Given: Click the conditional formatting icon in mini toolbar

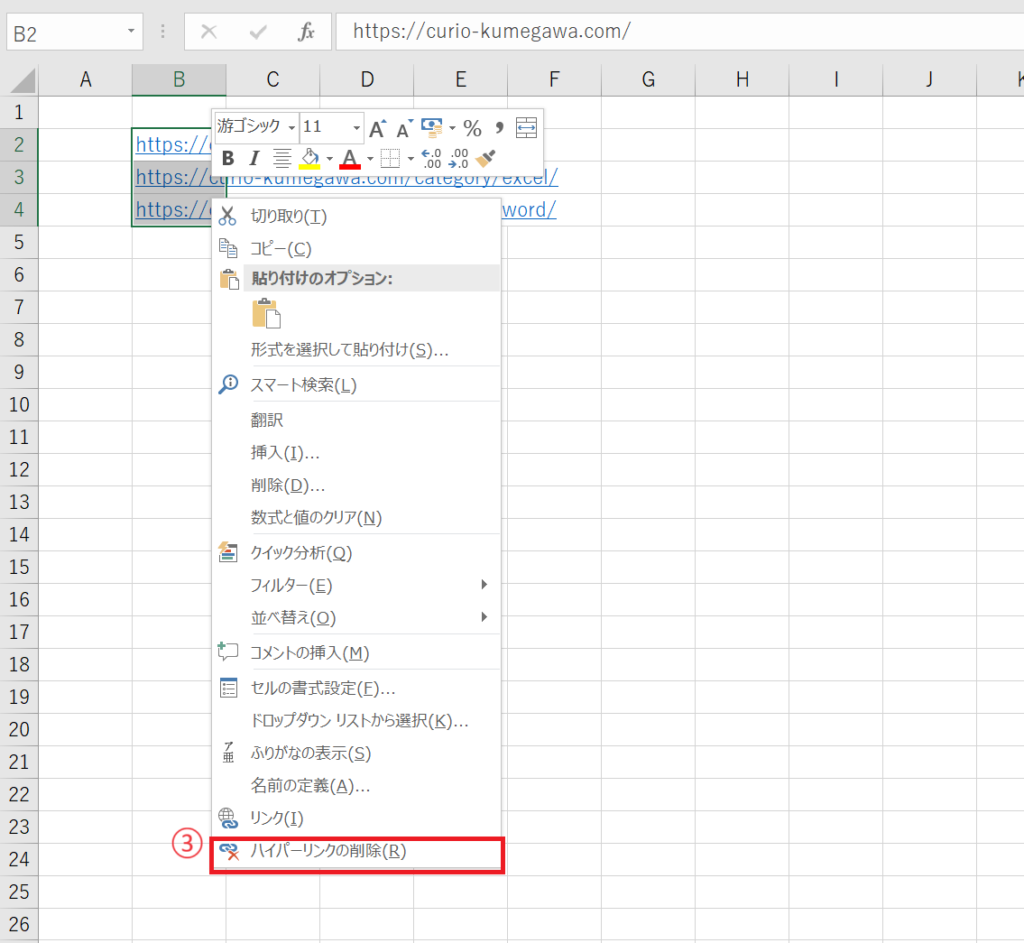Looking at the screenshot, I should 432,128.
